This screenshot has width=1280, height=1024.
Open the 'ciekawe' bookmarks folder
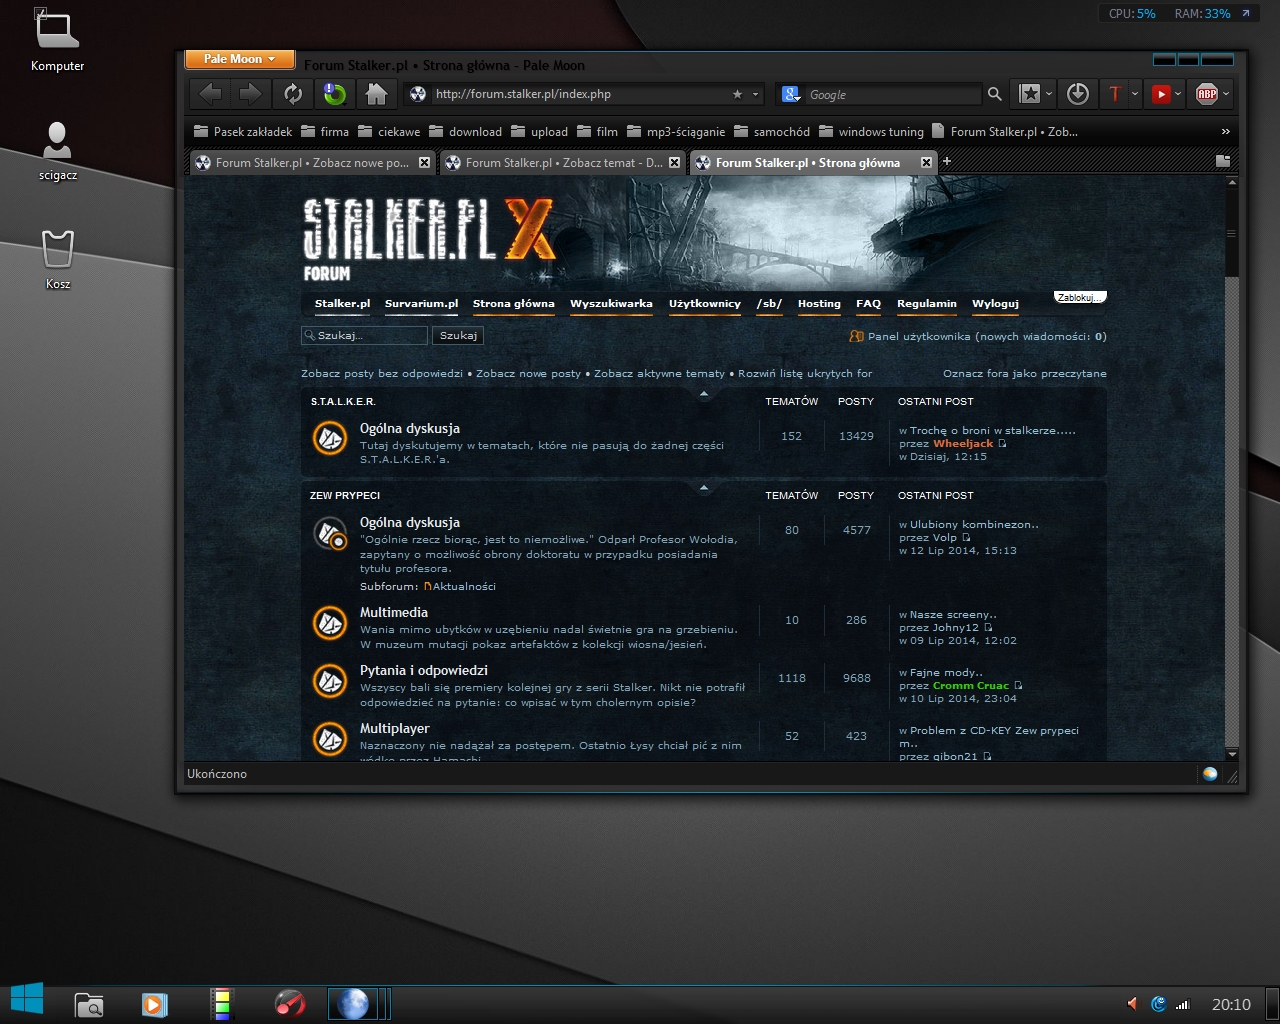[389, 131]
